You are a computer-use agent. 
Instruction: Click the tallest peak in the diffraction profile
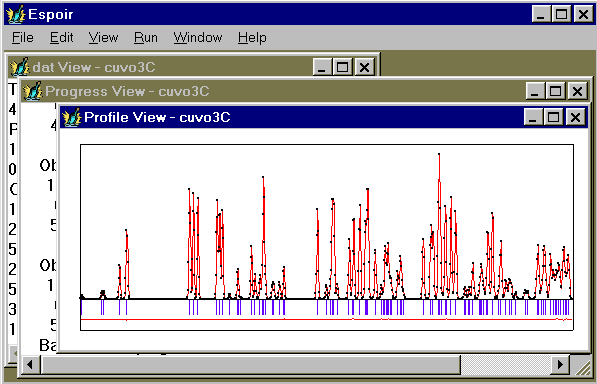click(x=439, y=154)
